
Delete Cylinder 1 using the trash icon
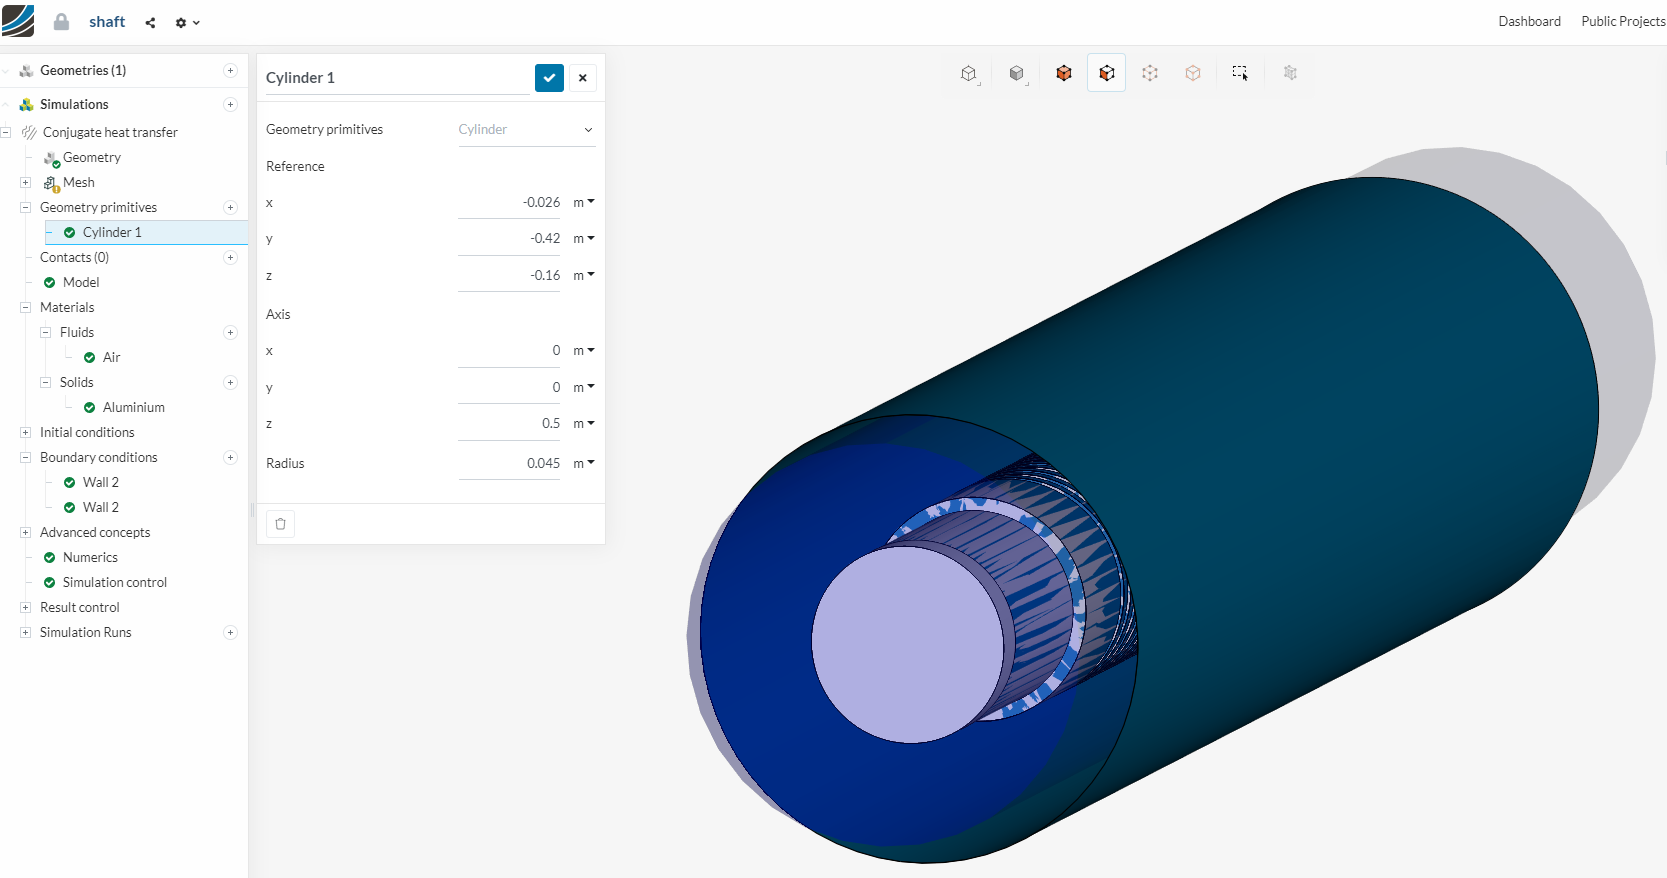pos(281,524)
